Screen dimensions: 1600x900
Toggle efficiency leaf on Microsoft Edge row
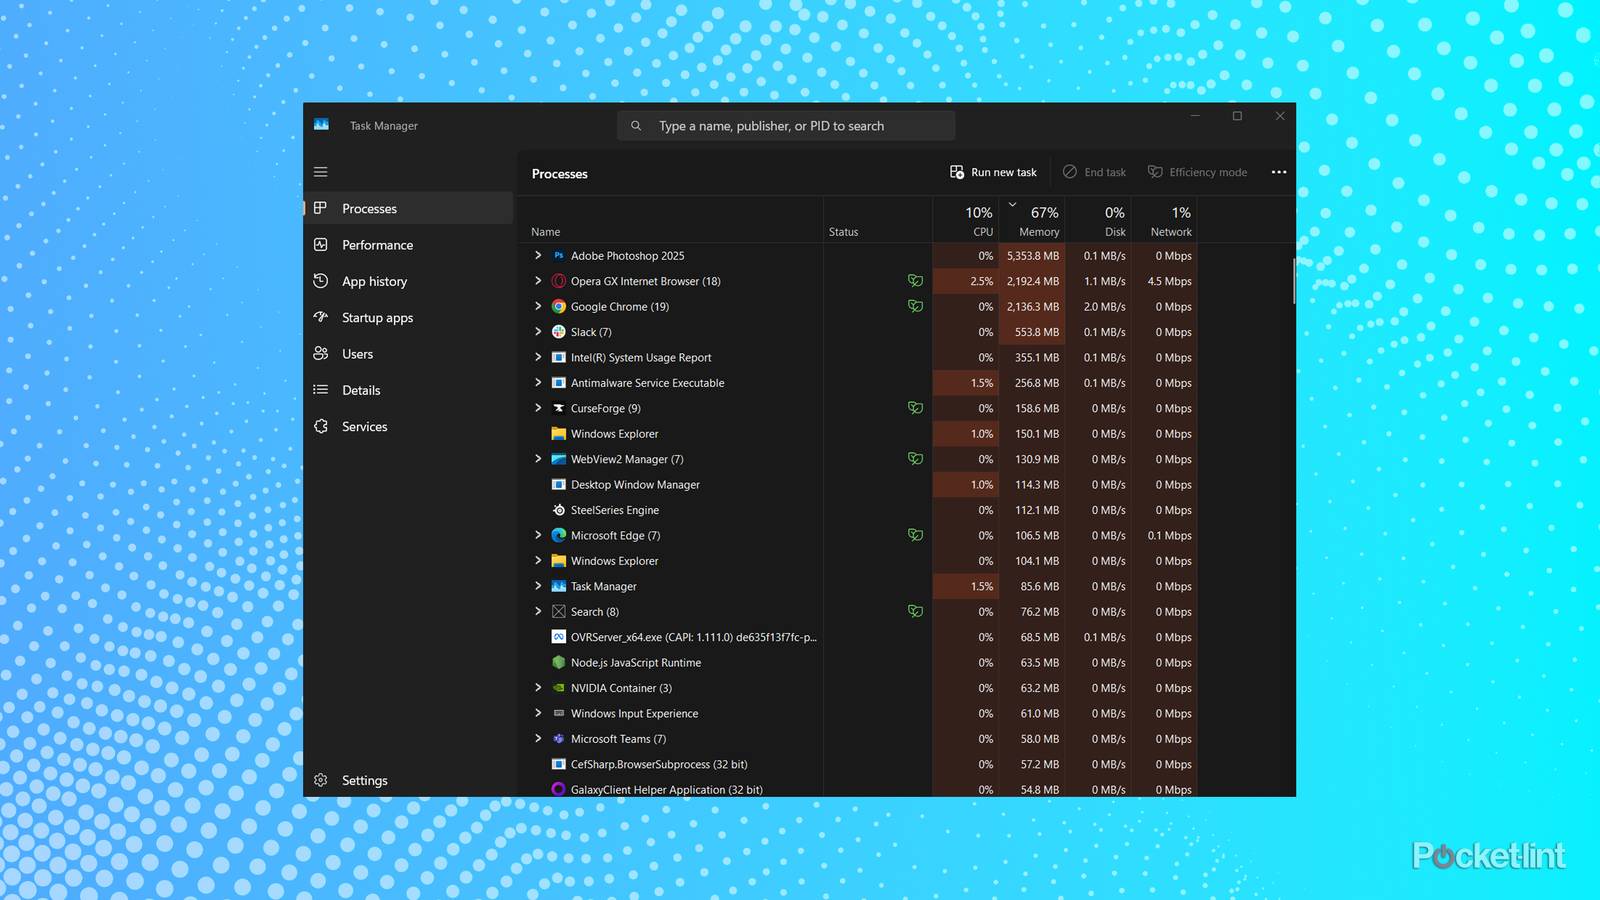[915, 535]
